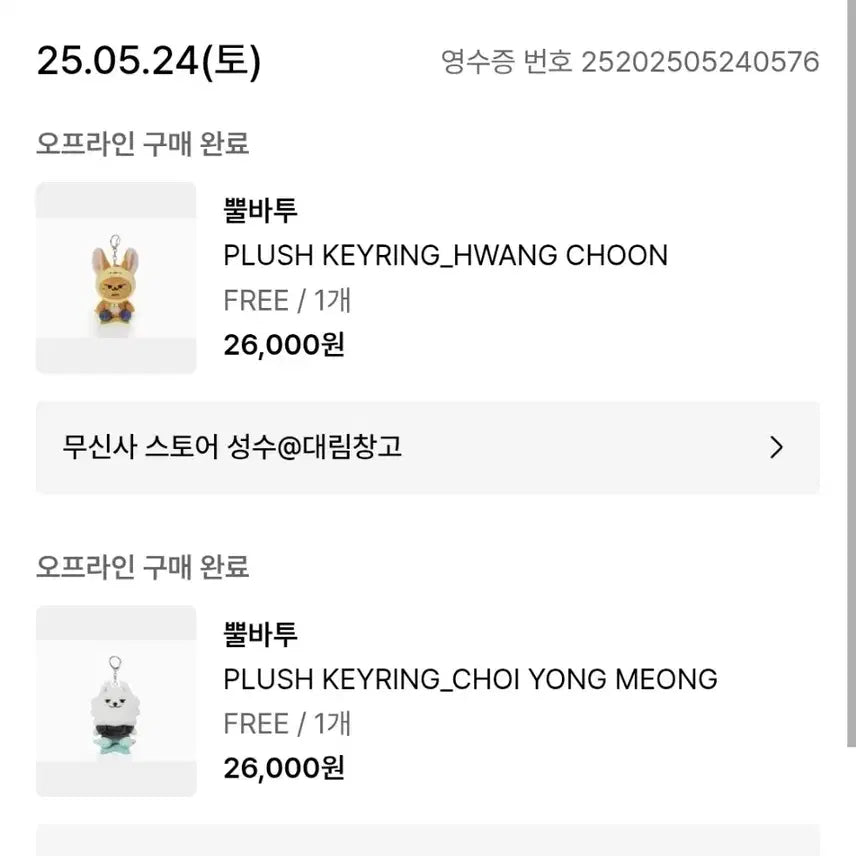The height and width of the screenshot is (856, 856).
Task: Open PLUSH KEYRING_HWANG CHOON product name
Action: tap(445, 255)
